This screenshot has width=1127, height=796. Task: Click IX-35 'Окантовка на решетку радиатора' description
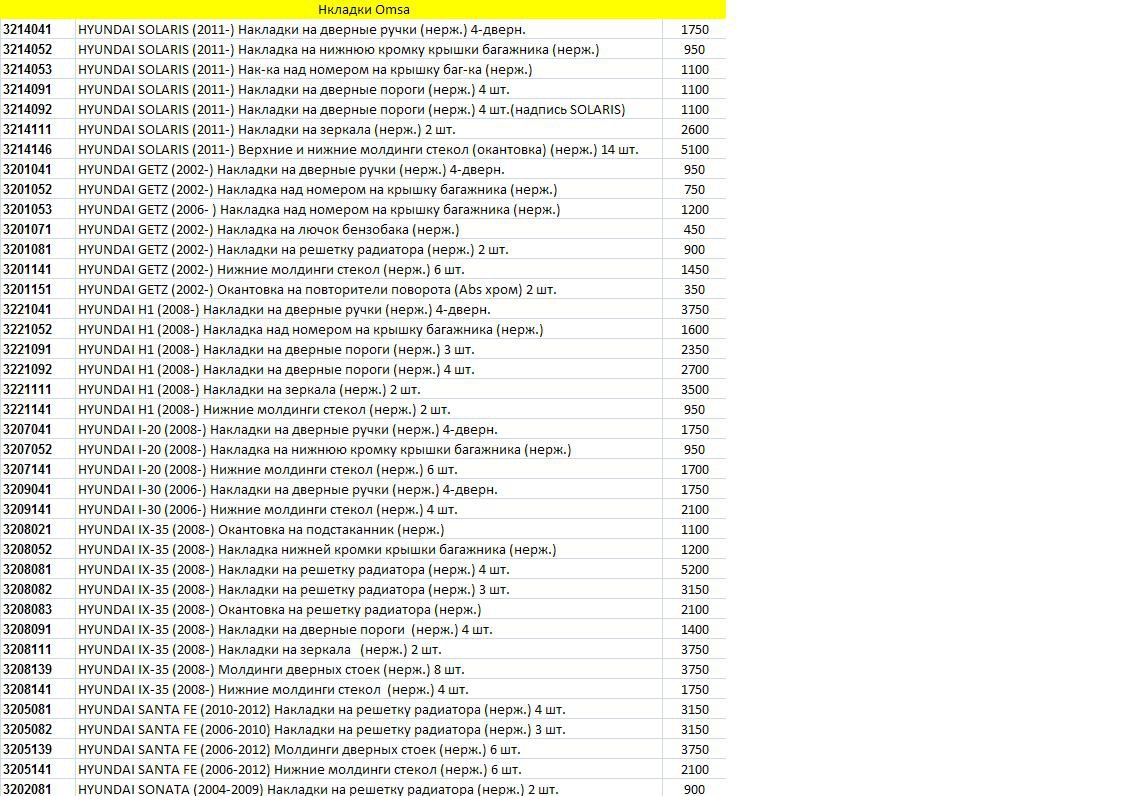(280, 610)
